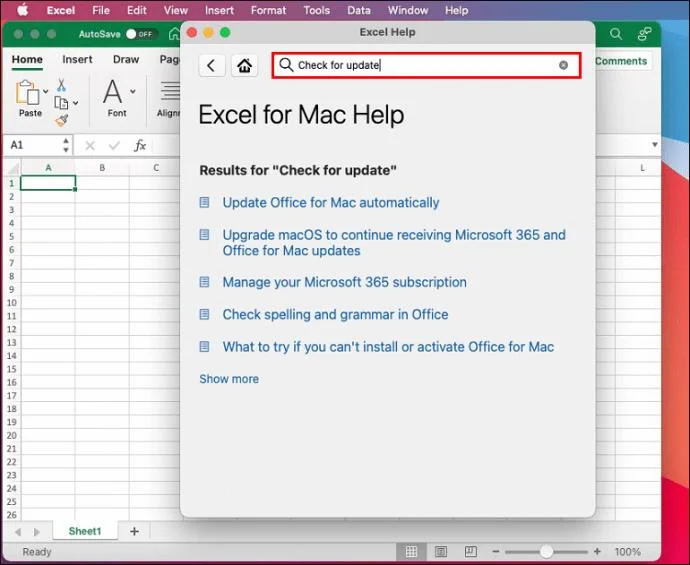
Task: Click the zoom slider handle
Action: pyautogui.click(x=546, y=551)
